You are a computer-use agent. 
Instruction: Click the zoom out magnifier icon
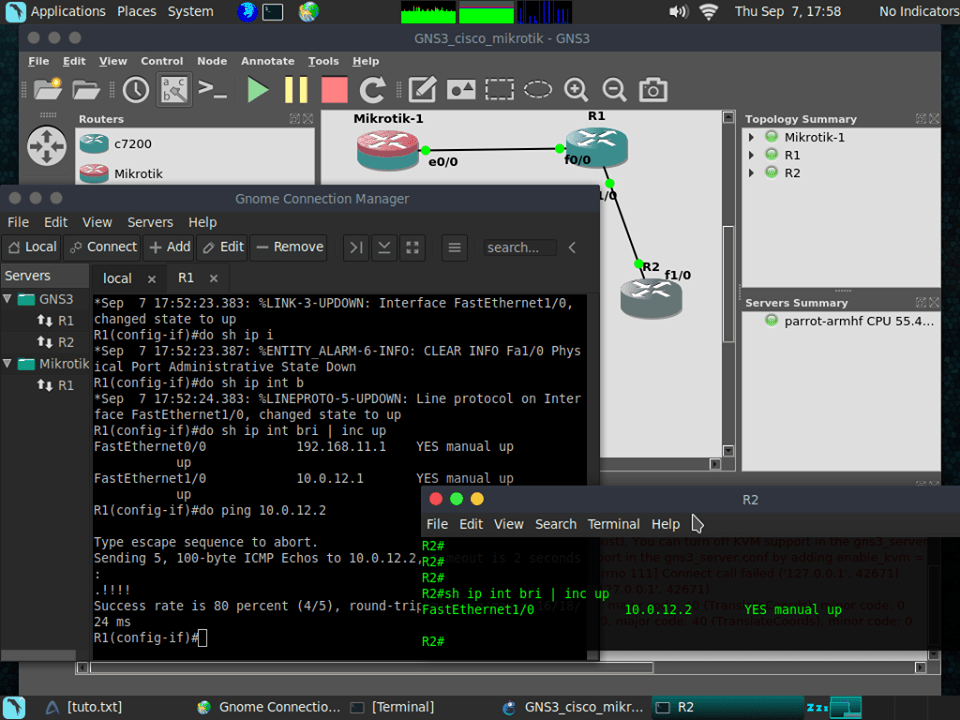coord(614,89)
